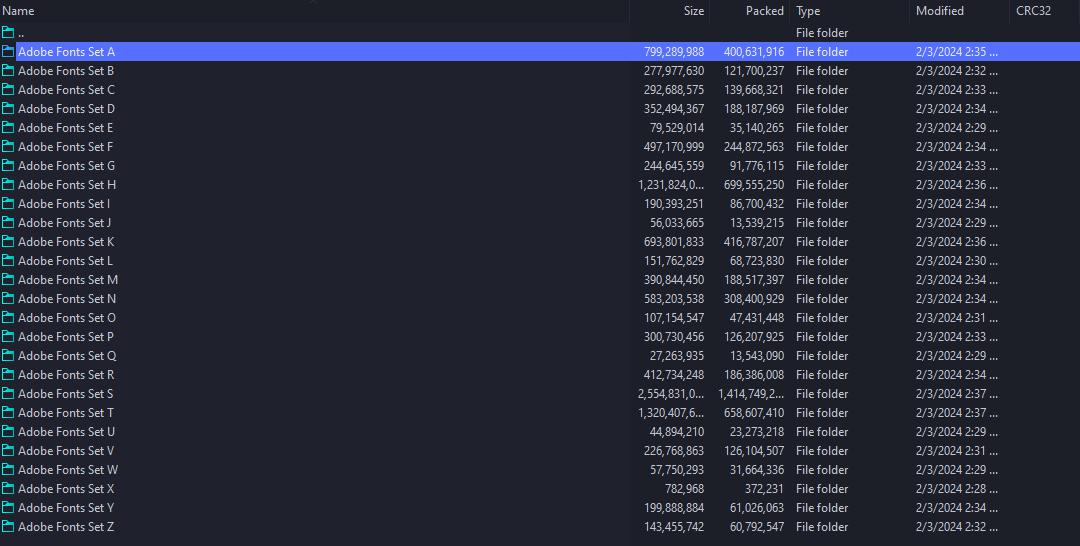
Task: Click folder icon of Adobe Fonts Set P
Action: (8, 337)
